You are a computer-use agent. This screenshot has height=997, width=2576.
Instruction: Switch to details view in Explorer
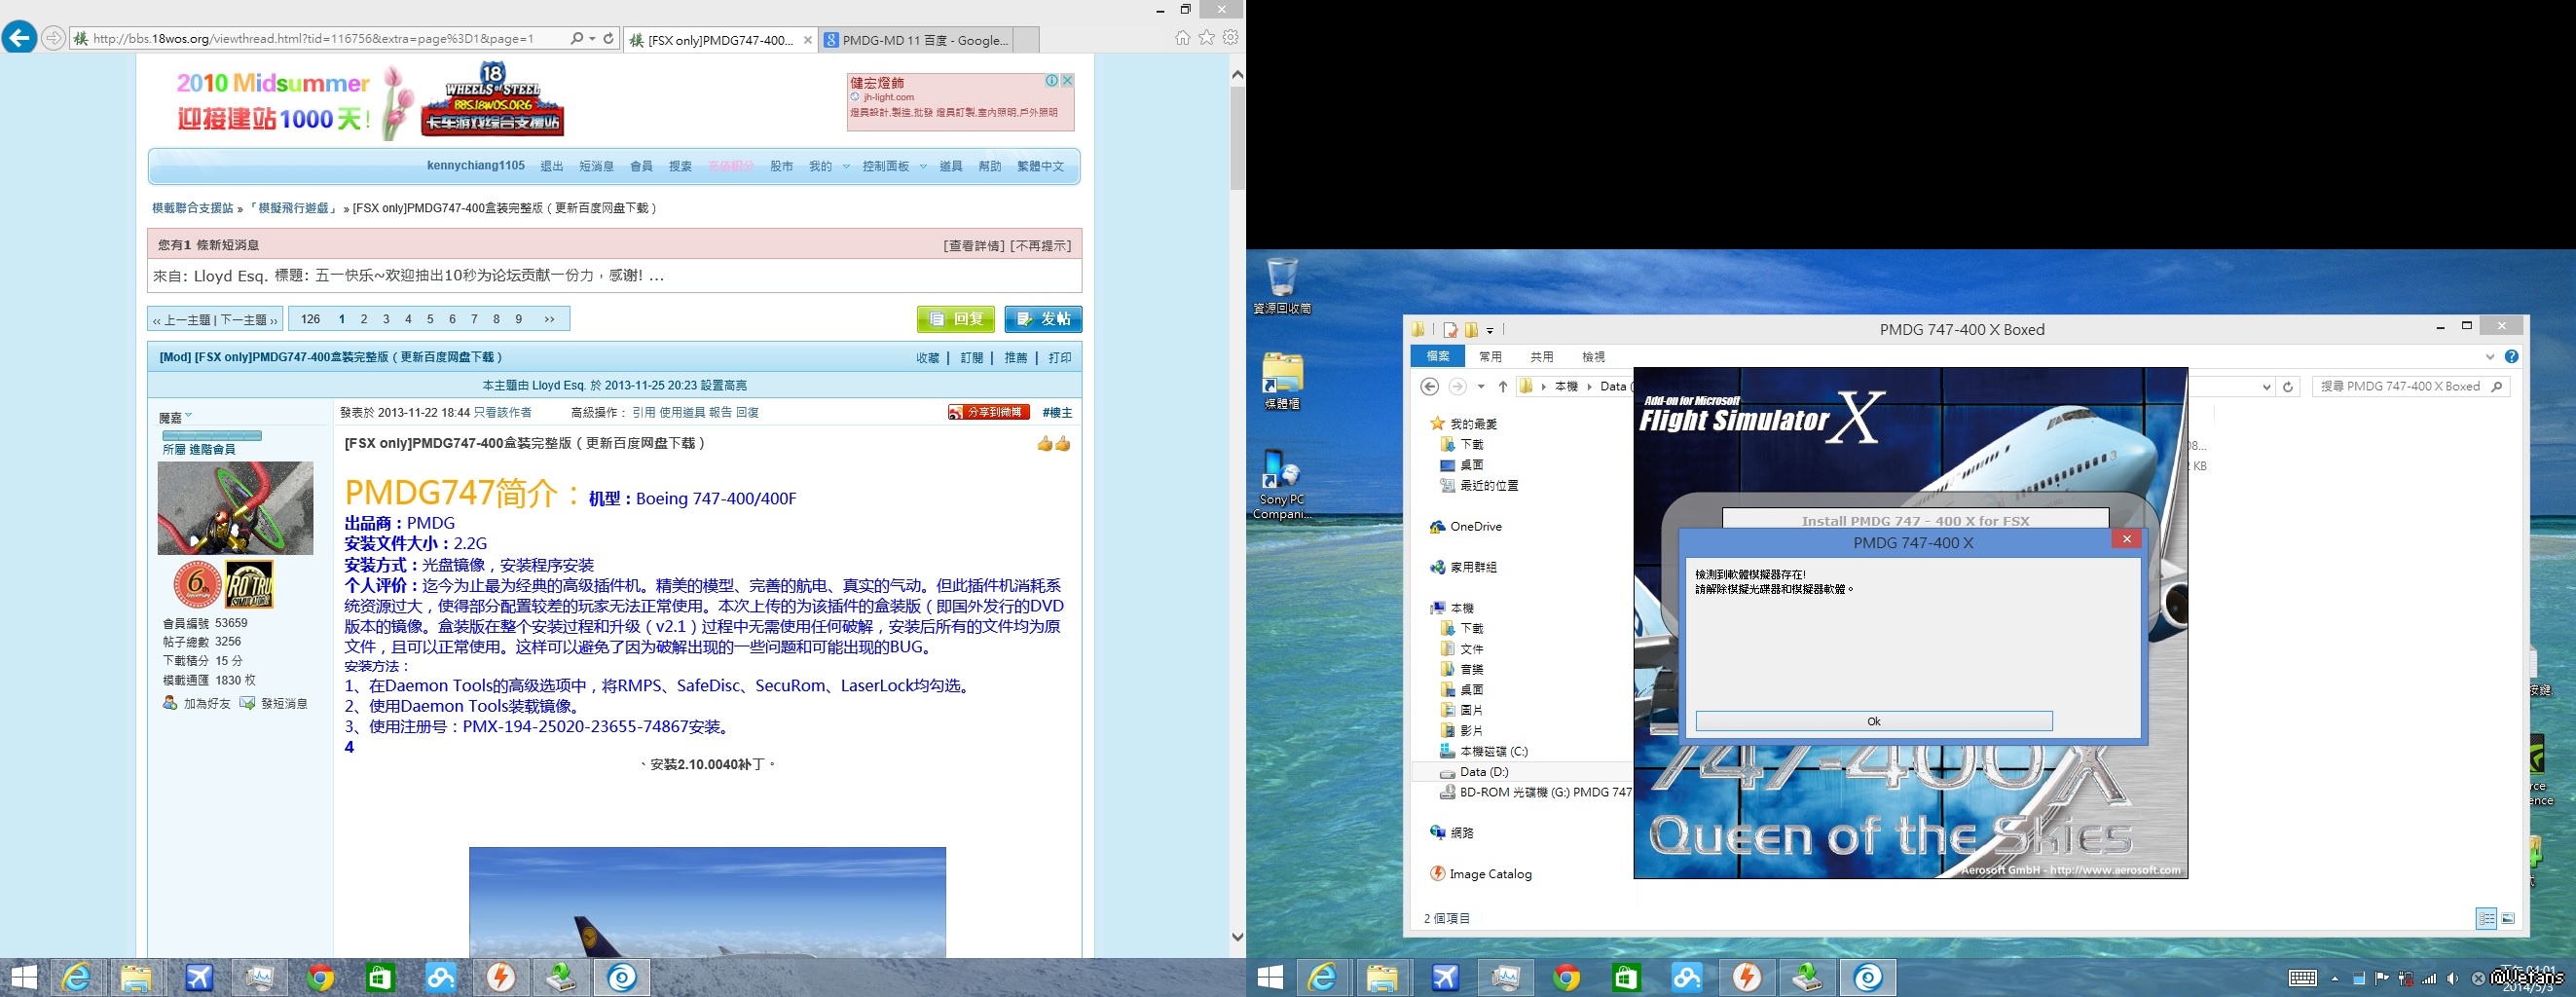[x=2486, y=918]
